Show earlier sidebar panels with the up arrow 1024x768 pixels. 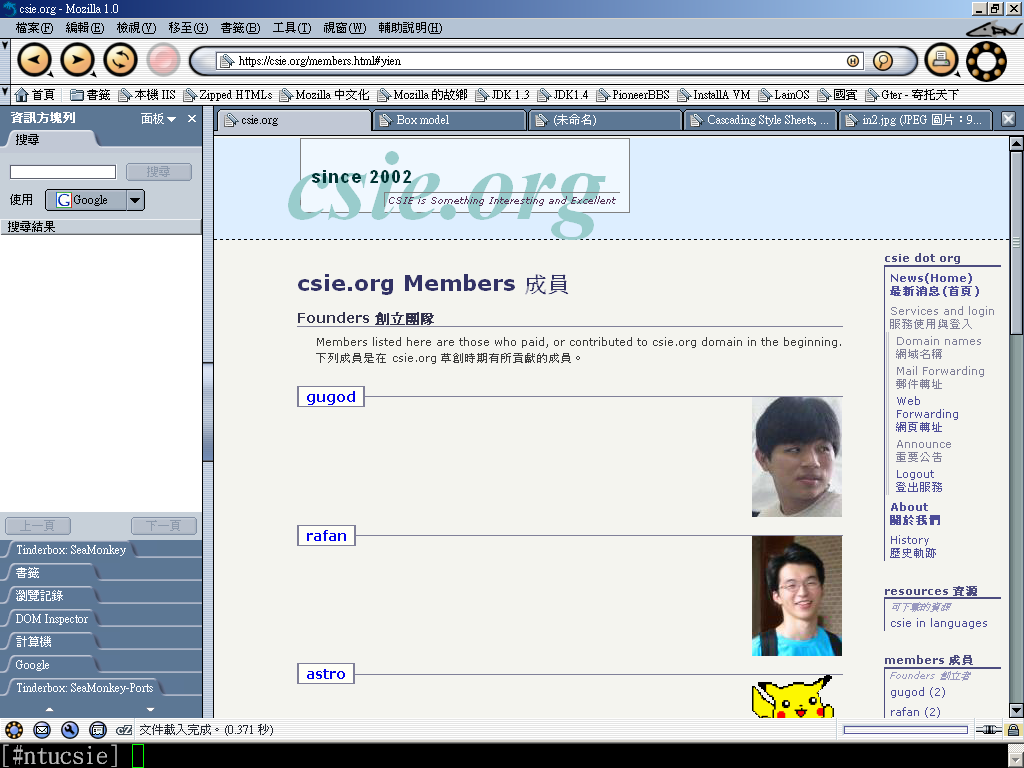click(50, 709)
